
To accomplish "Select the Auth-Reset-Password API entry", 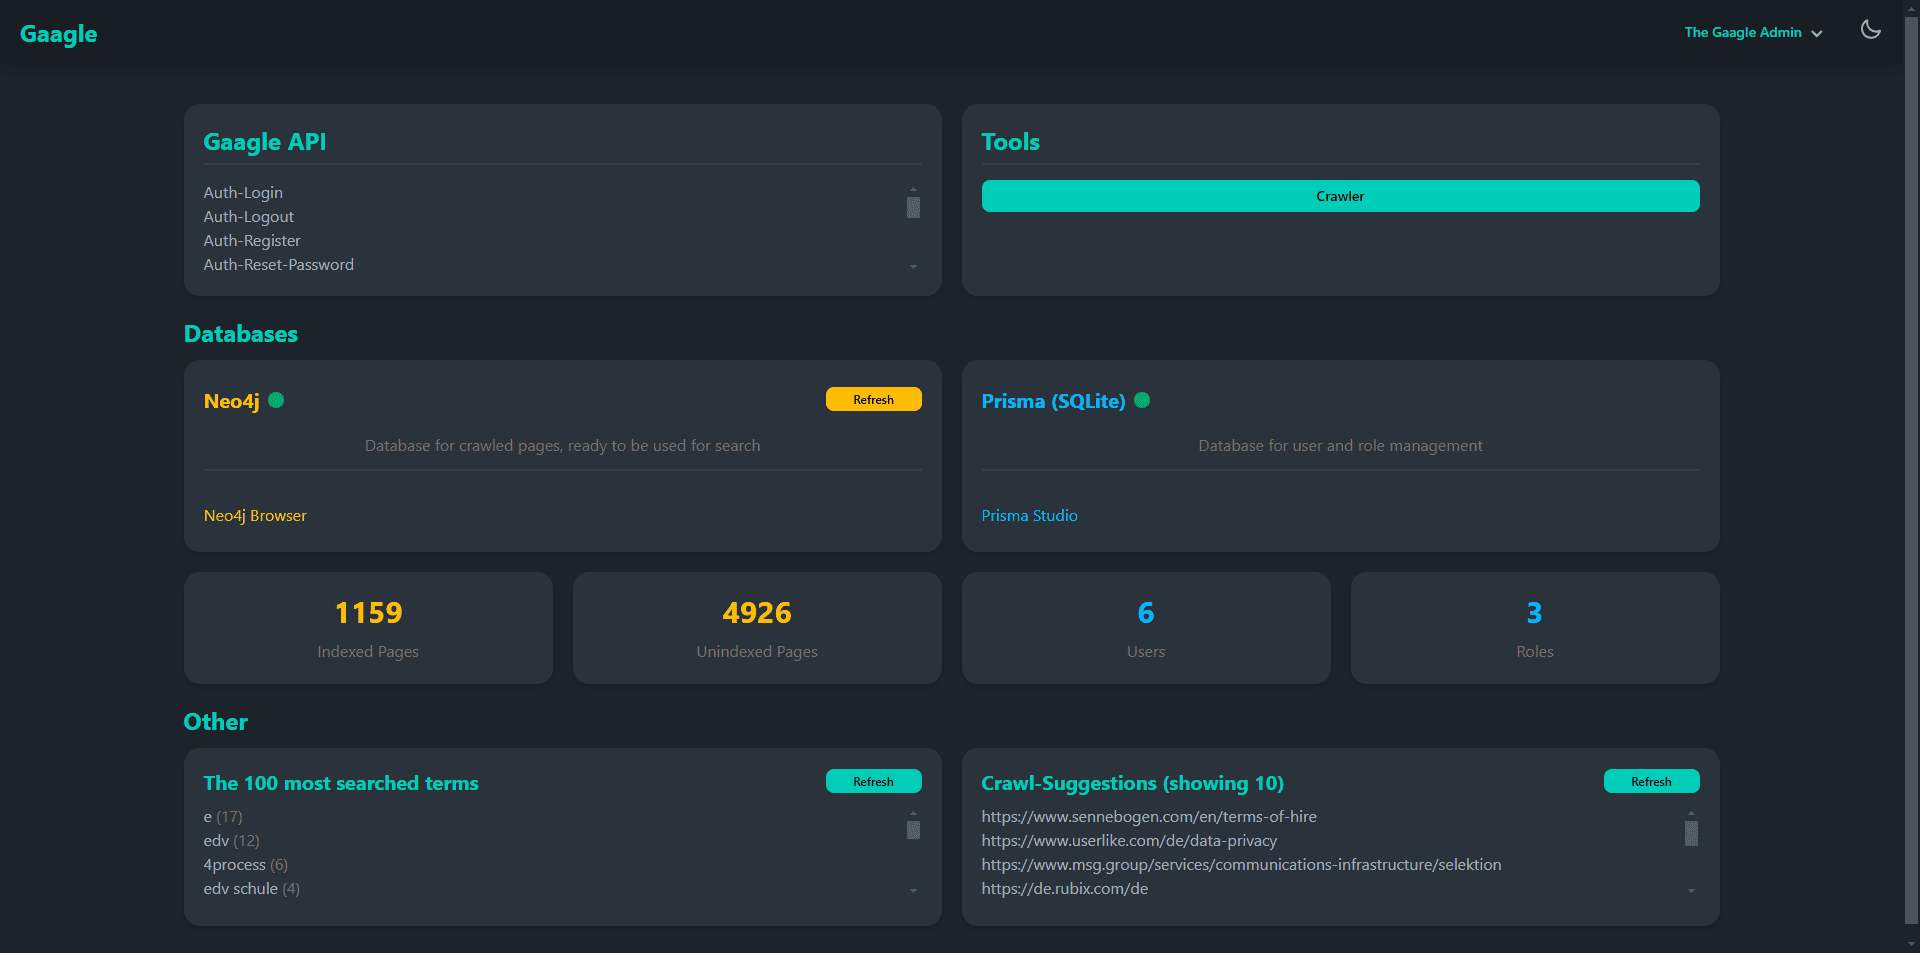I will click(279, 264).
